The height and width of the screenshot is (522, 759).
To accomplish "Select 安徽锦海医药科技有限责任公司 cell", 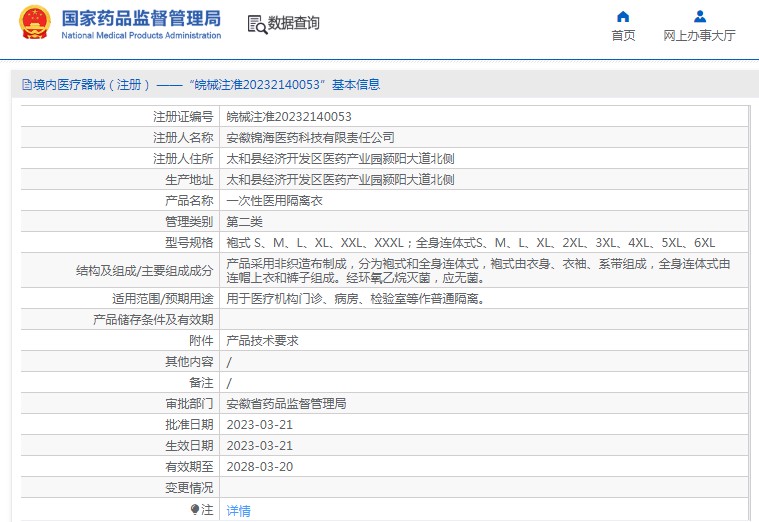I will (x=310, y=138).
